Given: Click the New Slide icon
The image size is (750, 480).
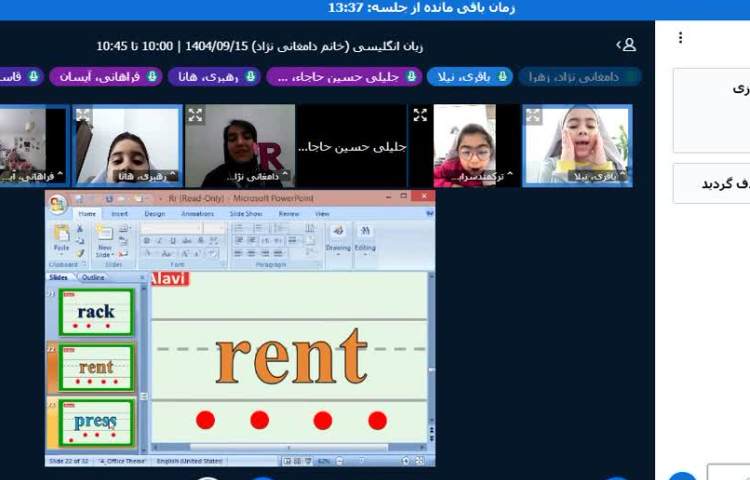Looking at the screenshot, I should click(104, 239).
